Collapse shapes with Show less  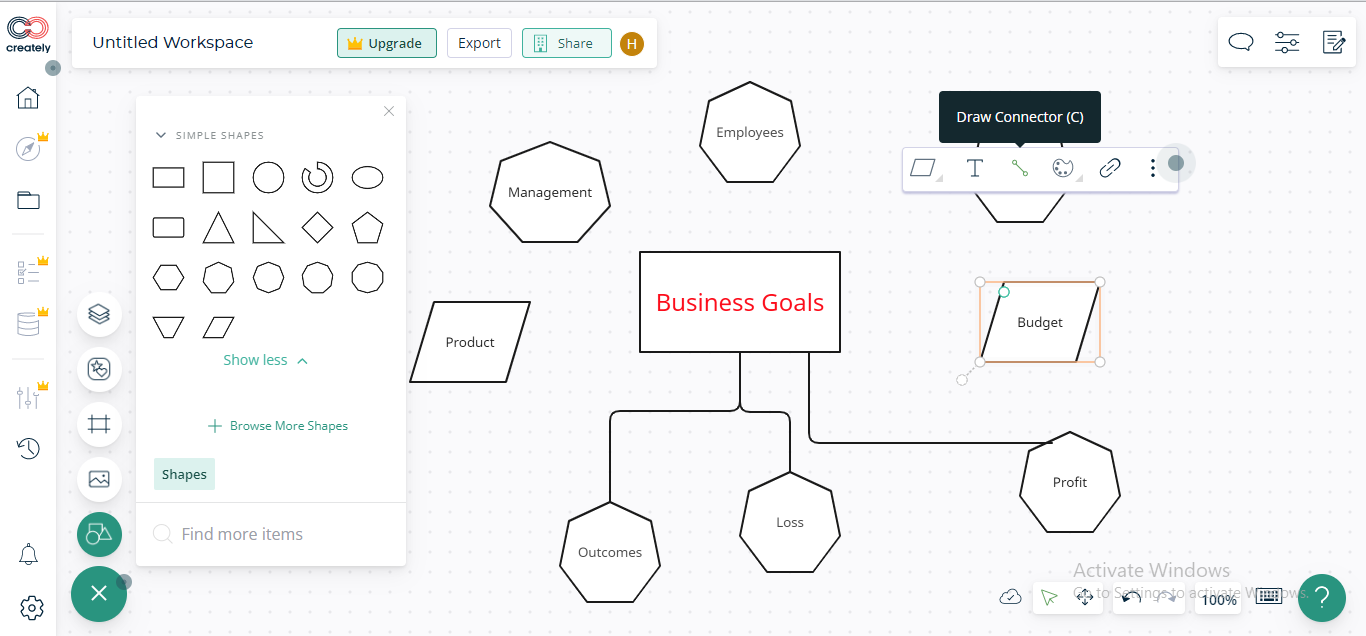point(265,360)
